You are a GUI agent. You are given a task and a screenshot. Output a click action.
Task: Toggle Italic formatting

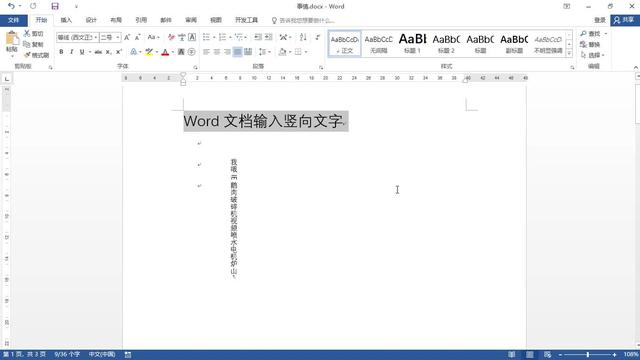(71, 52)
